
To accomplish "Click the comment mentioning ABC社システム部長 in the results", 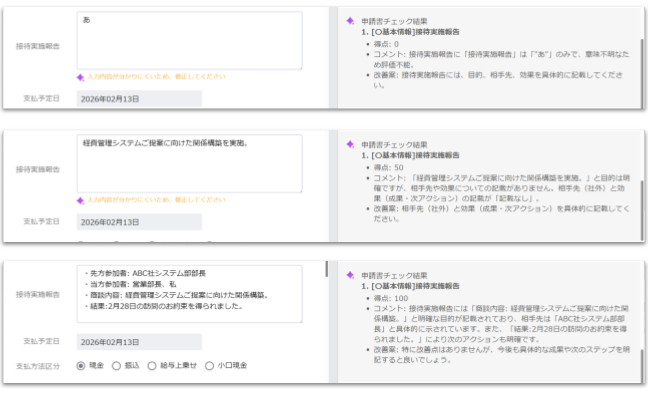I will coord(501,324).
